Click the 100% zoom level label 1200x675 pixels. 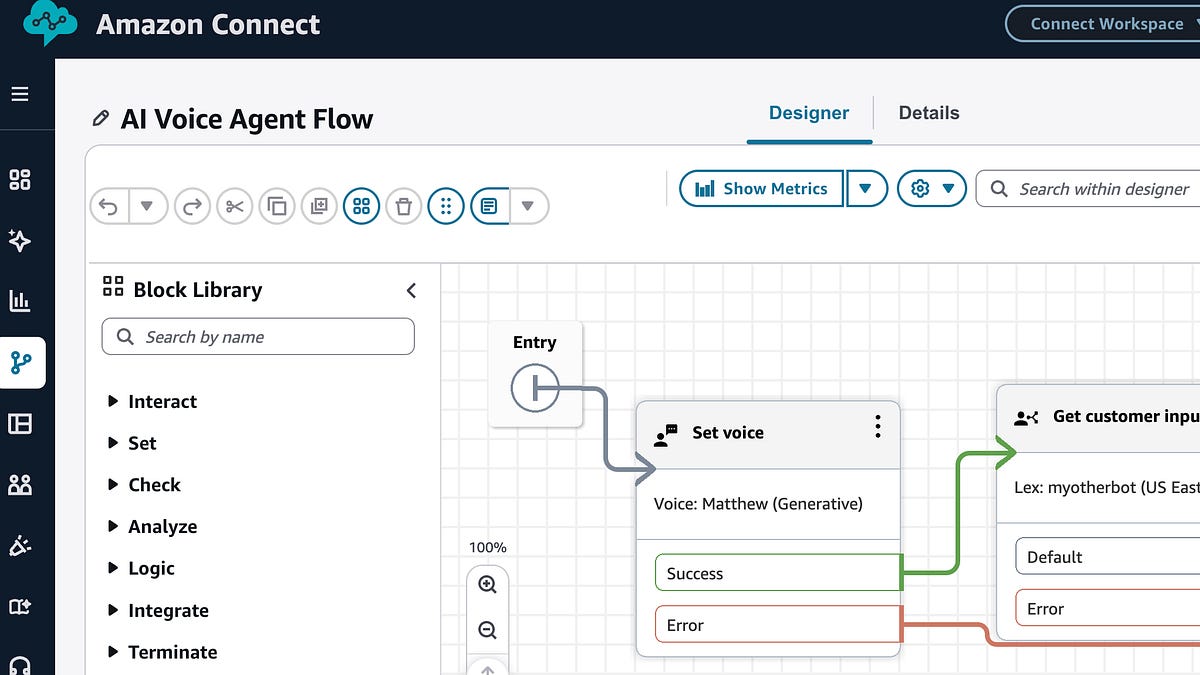(x=488, y=548)
